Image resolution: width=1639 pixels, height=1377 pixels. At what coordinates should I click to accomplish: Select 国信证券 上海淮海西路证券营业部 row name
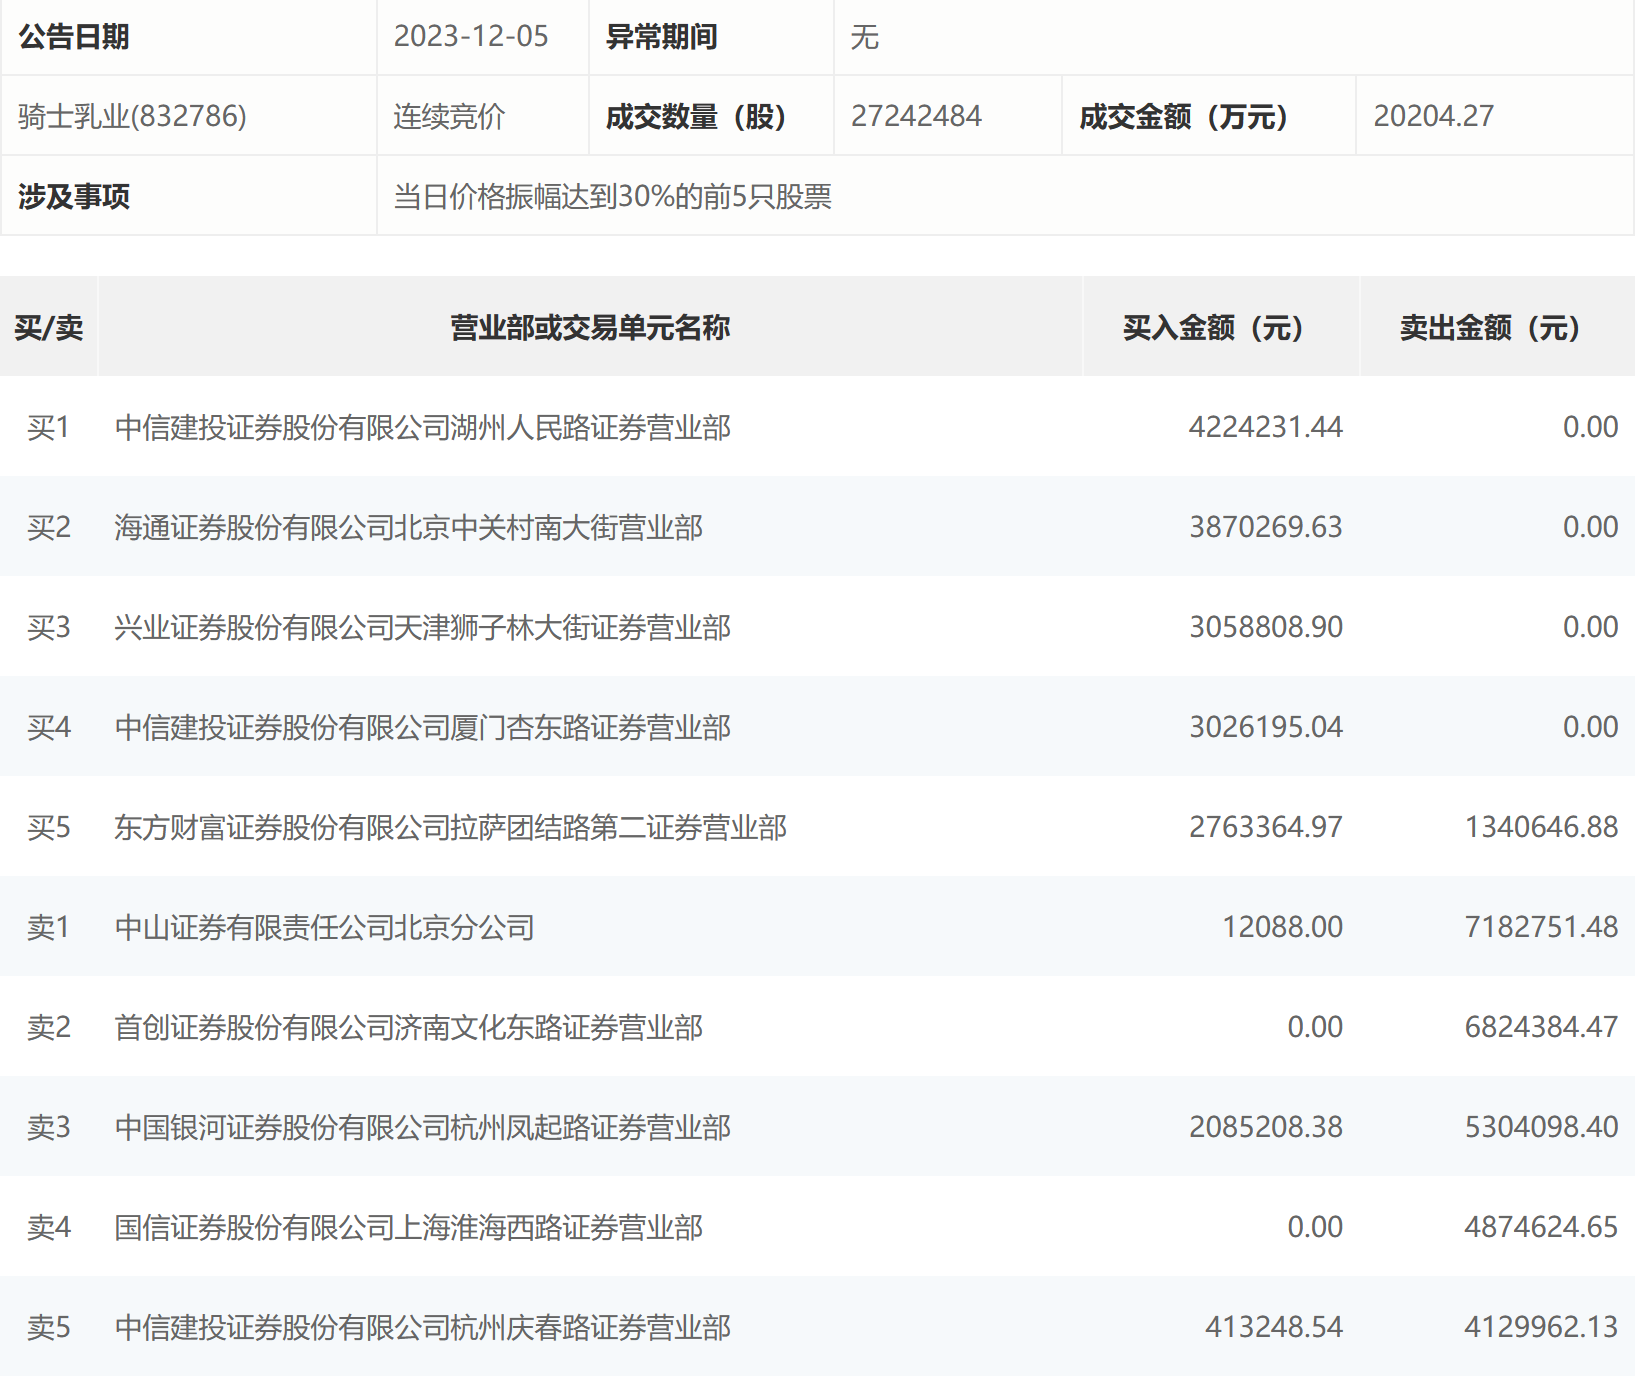coord(409,1227)
